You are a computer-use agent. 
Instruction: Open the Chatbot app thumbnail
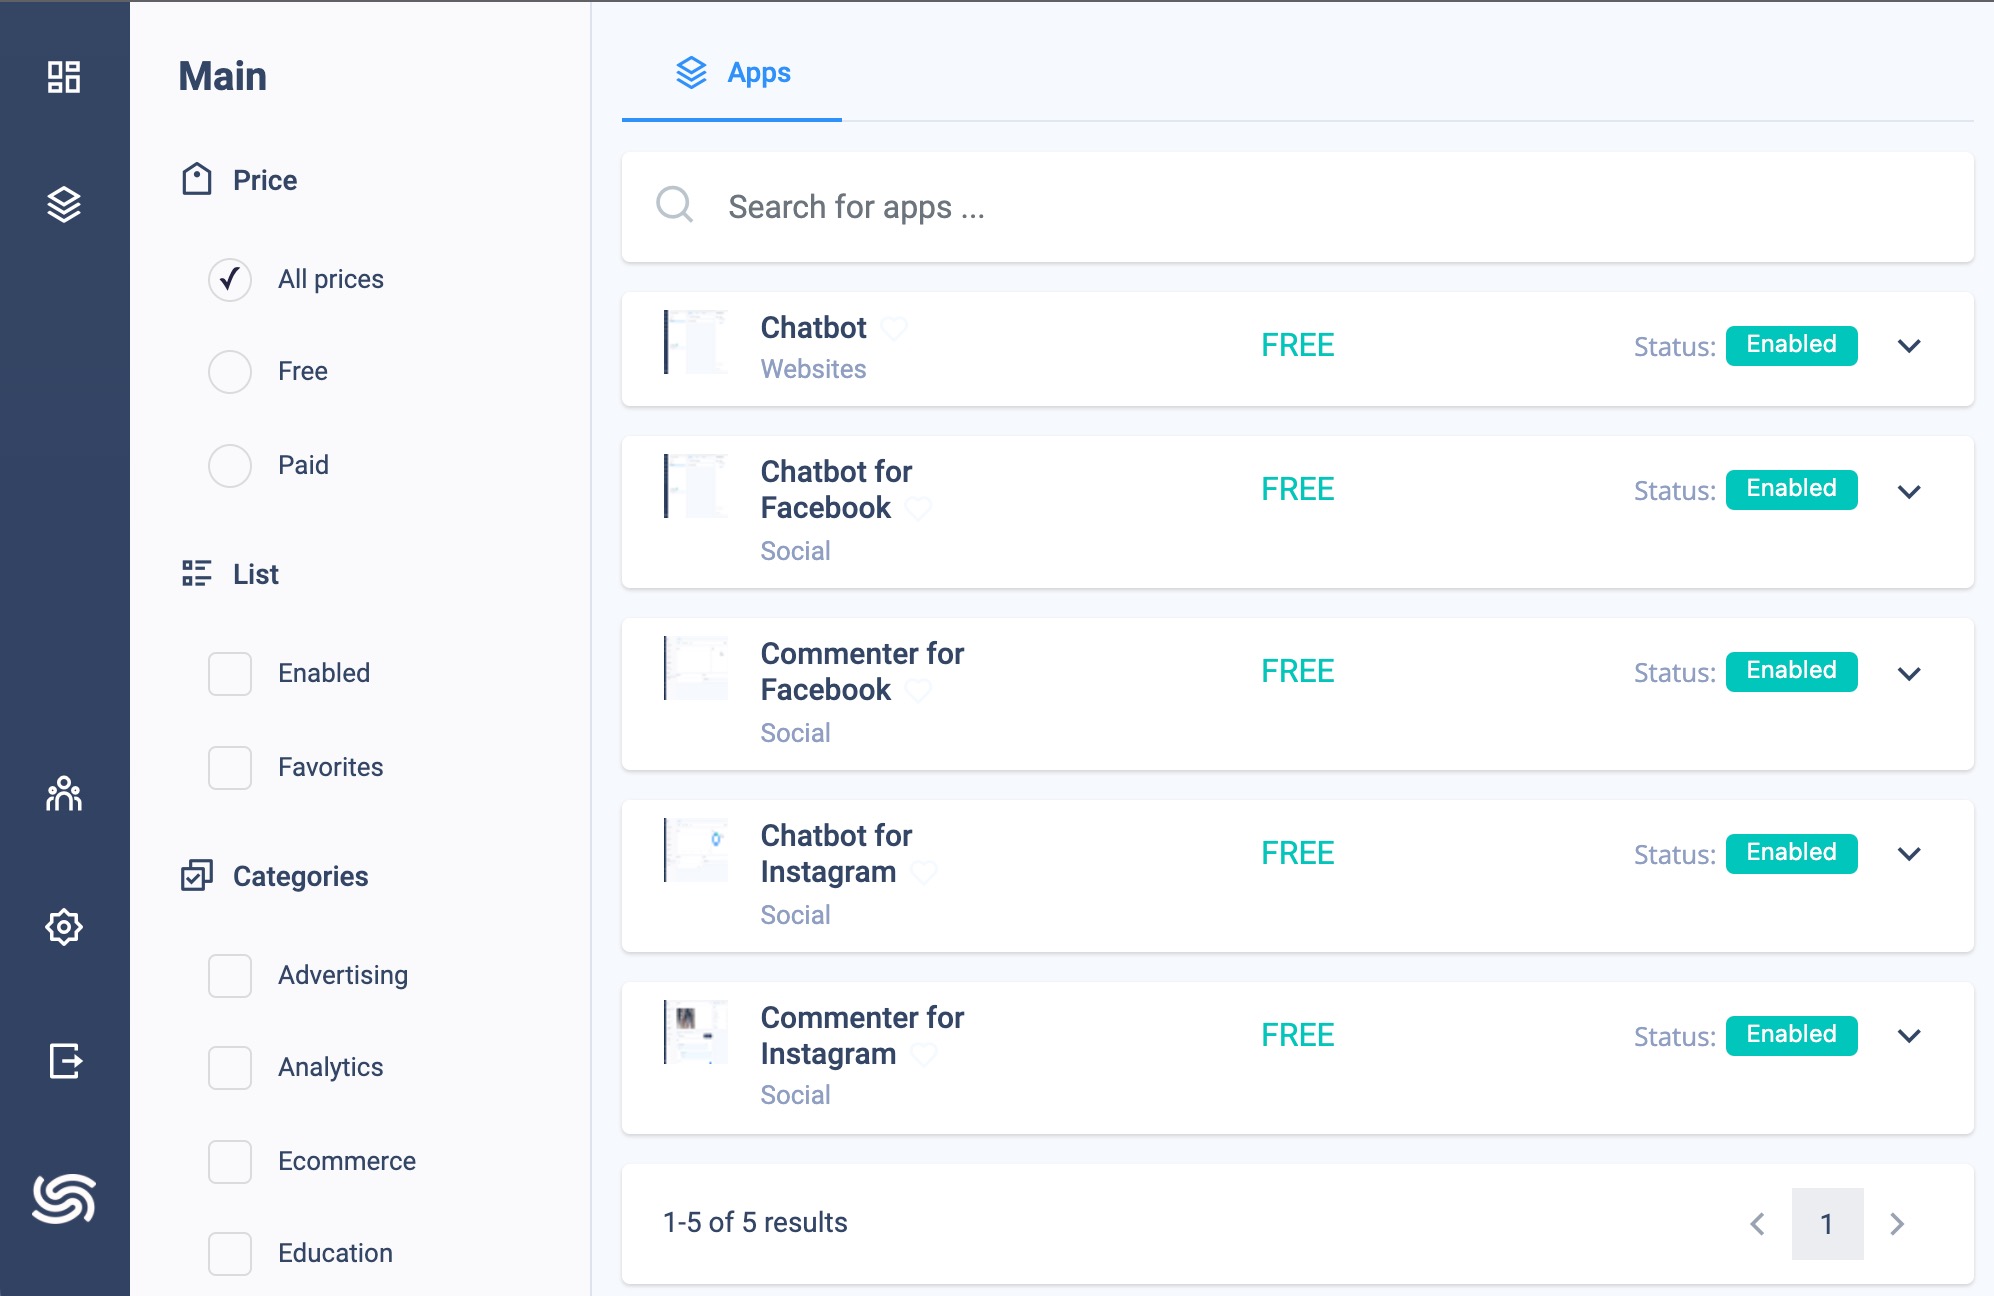696,342
